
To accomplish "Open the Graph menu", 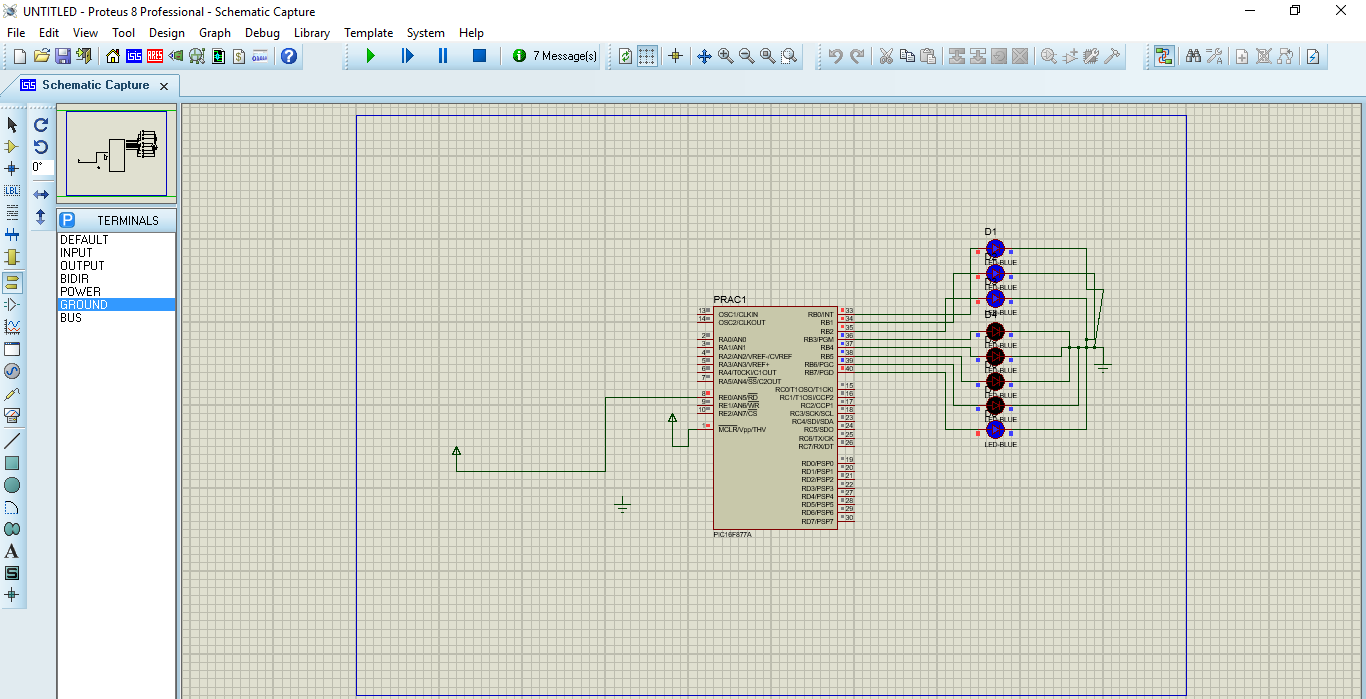I will pos(215,33).
